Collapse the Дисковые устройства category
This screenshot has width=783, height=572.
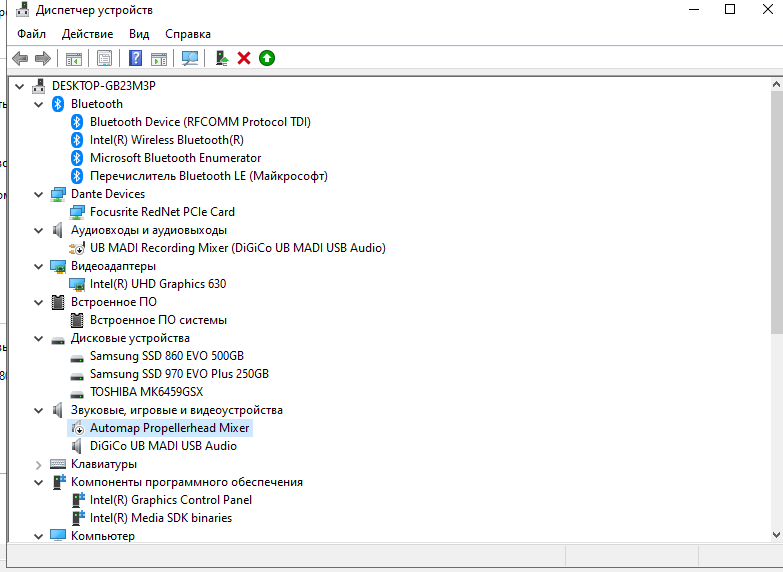click(x=38, y=338)
